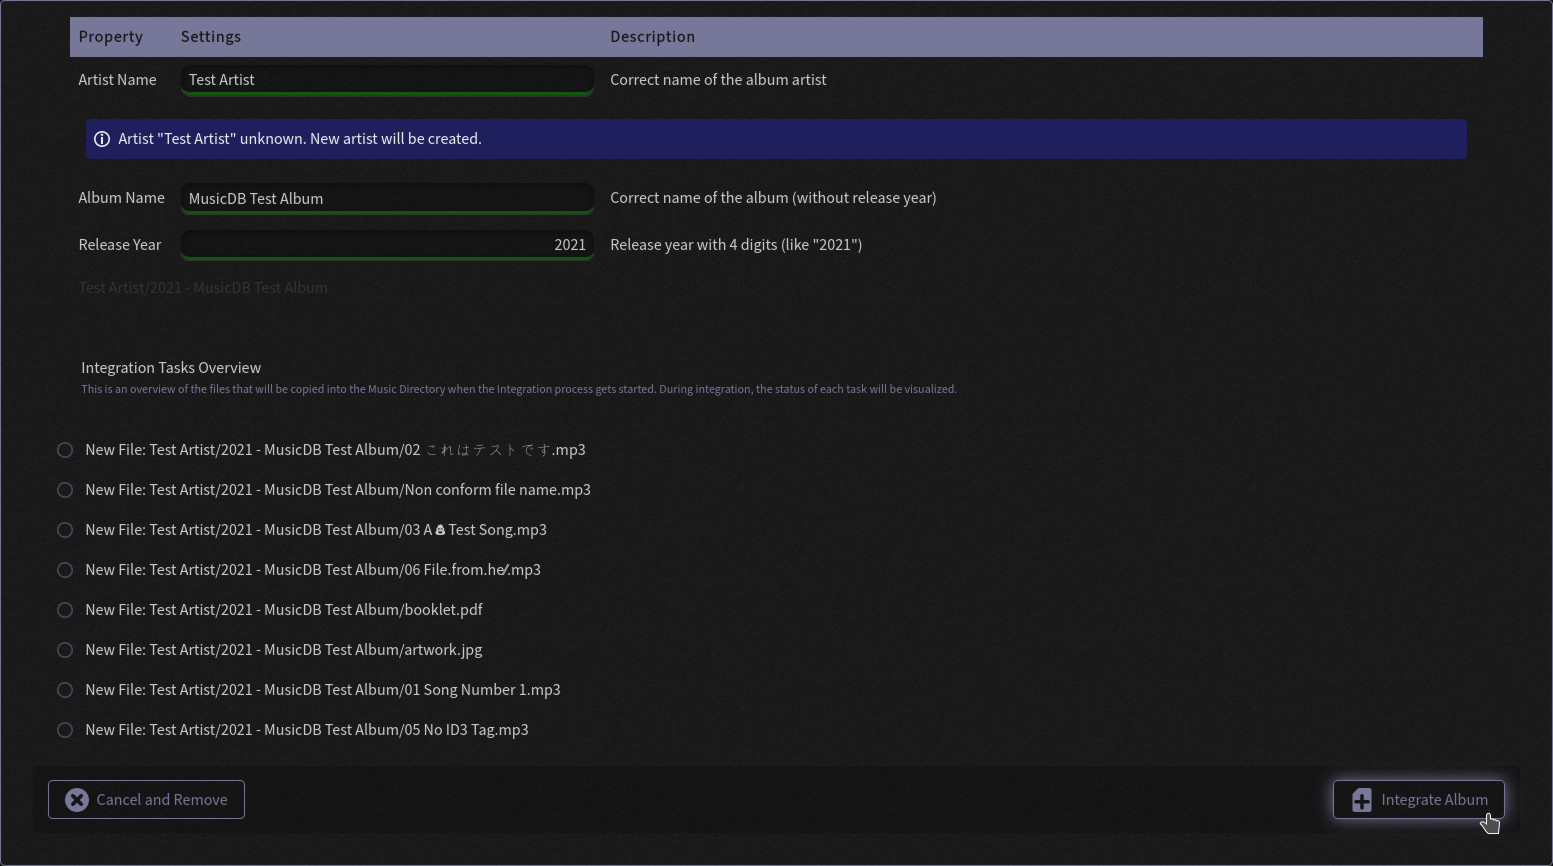Click status circle for 02 Japanese-titled mp3 file
The image size is (1553, 866).
[x=65, y=450]
